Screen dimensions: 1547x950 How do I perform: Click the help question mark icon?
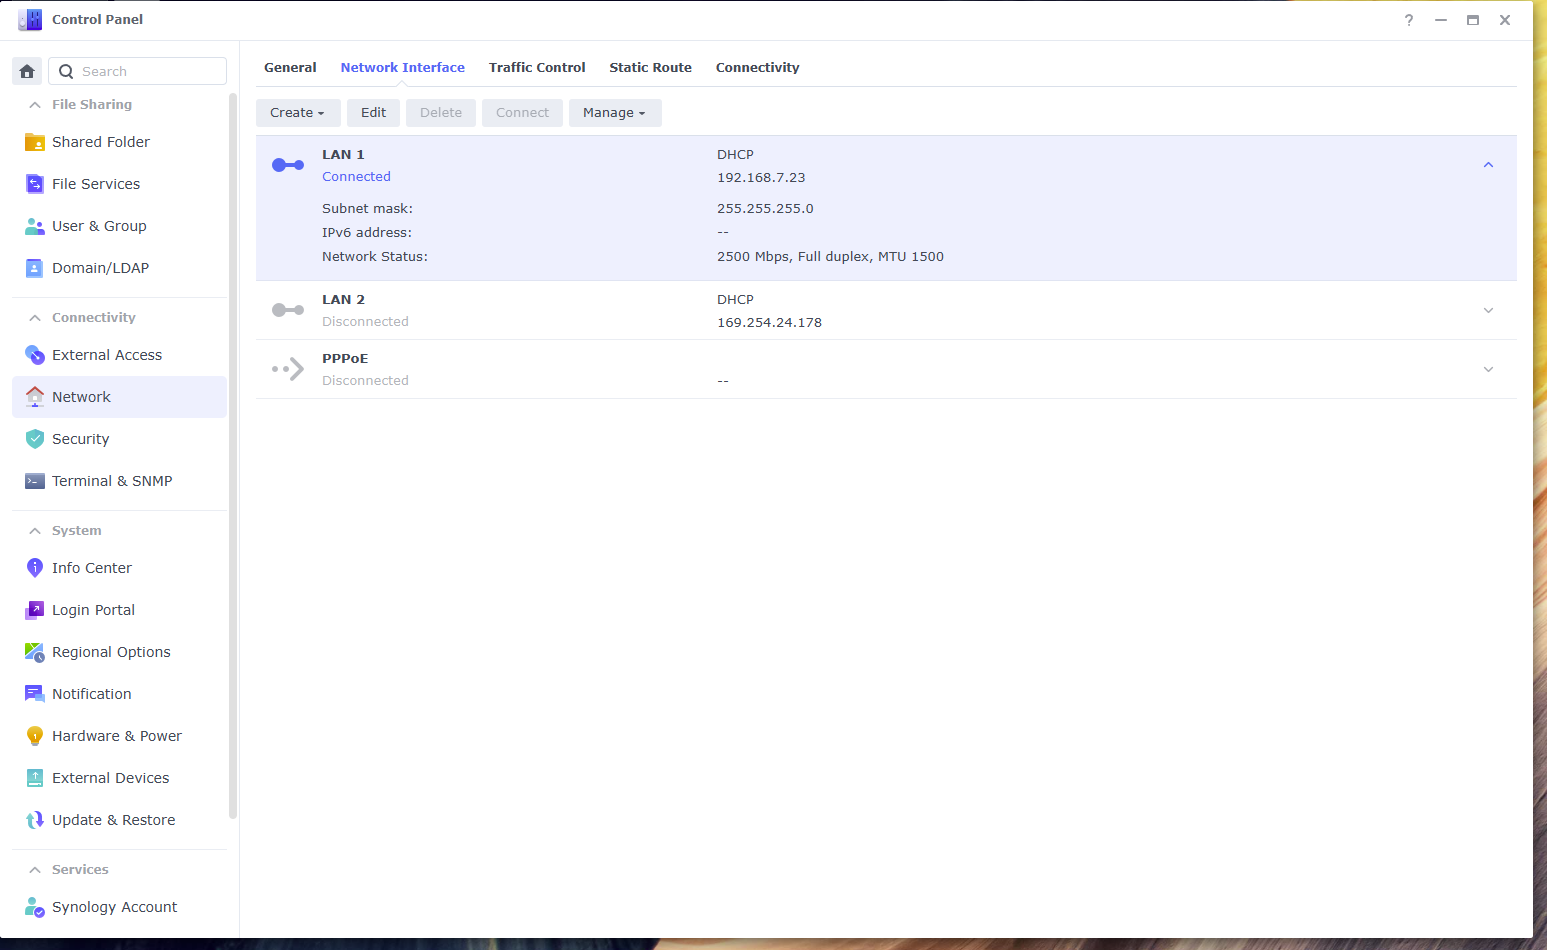(1408, 20)
